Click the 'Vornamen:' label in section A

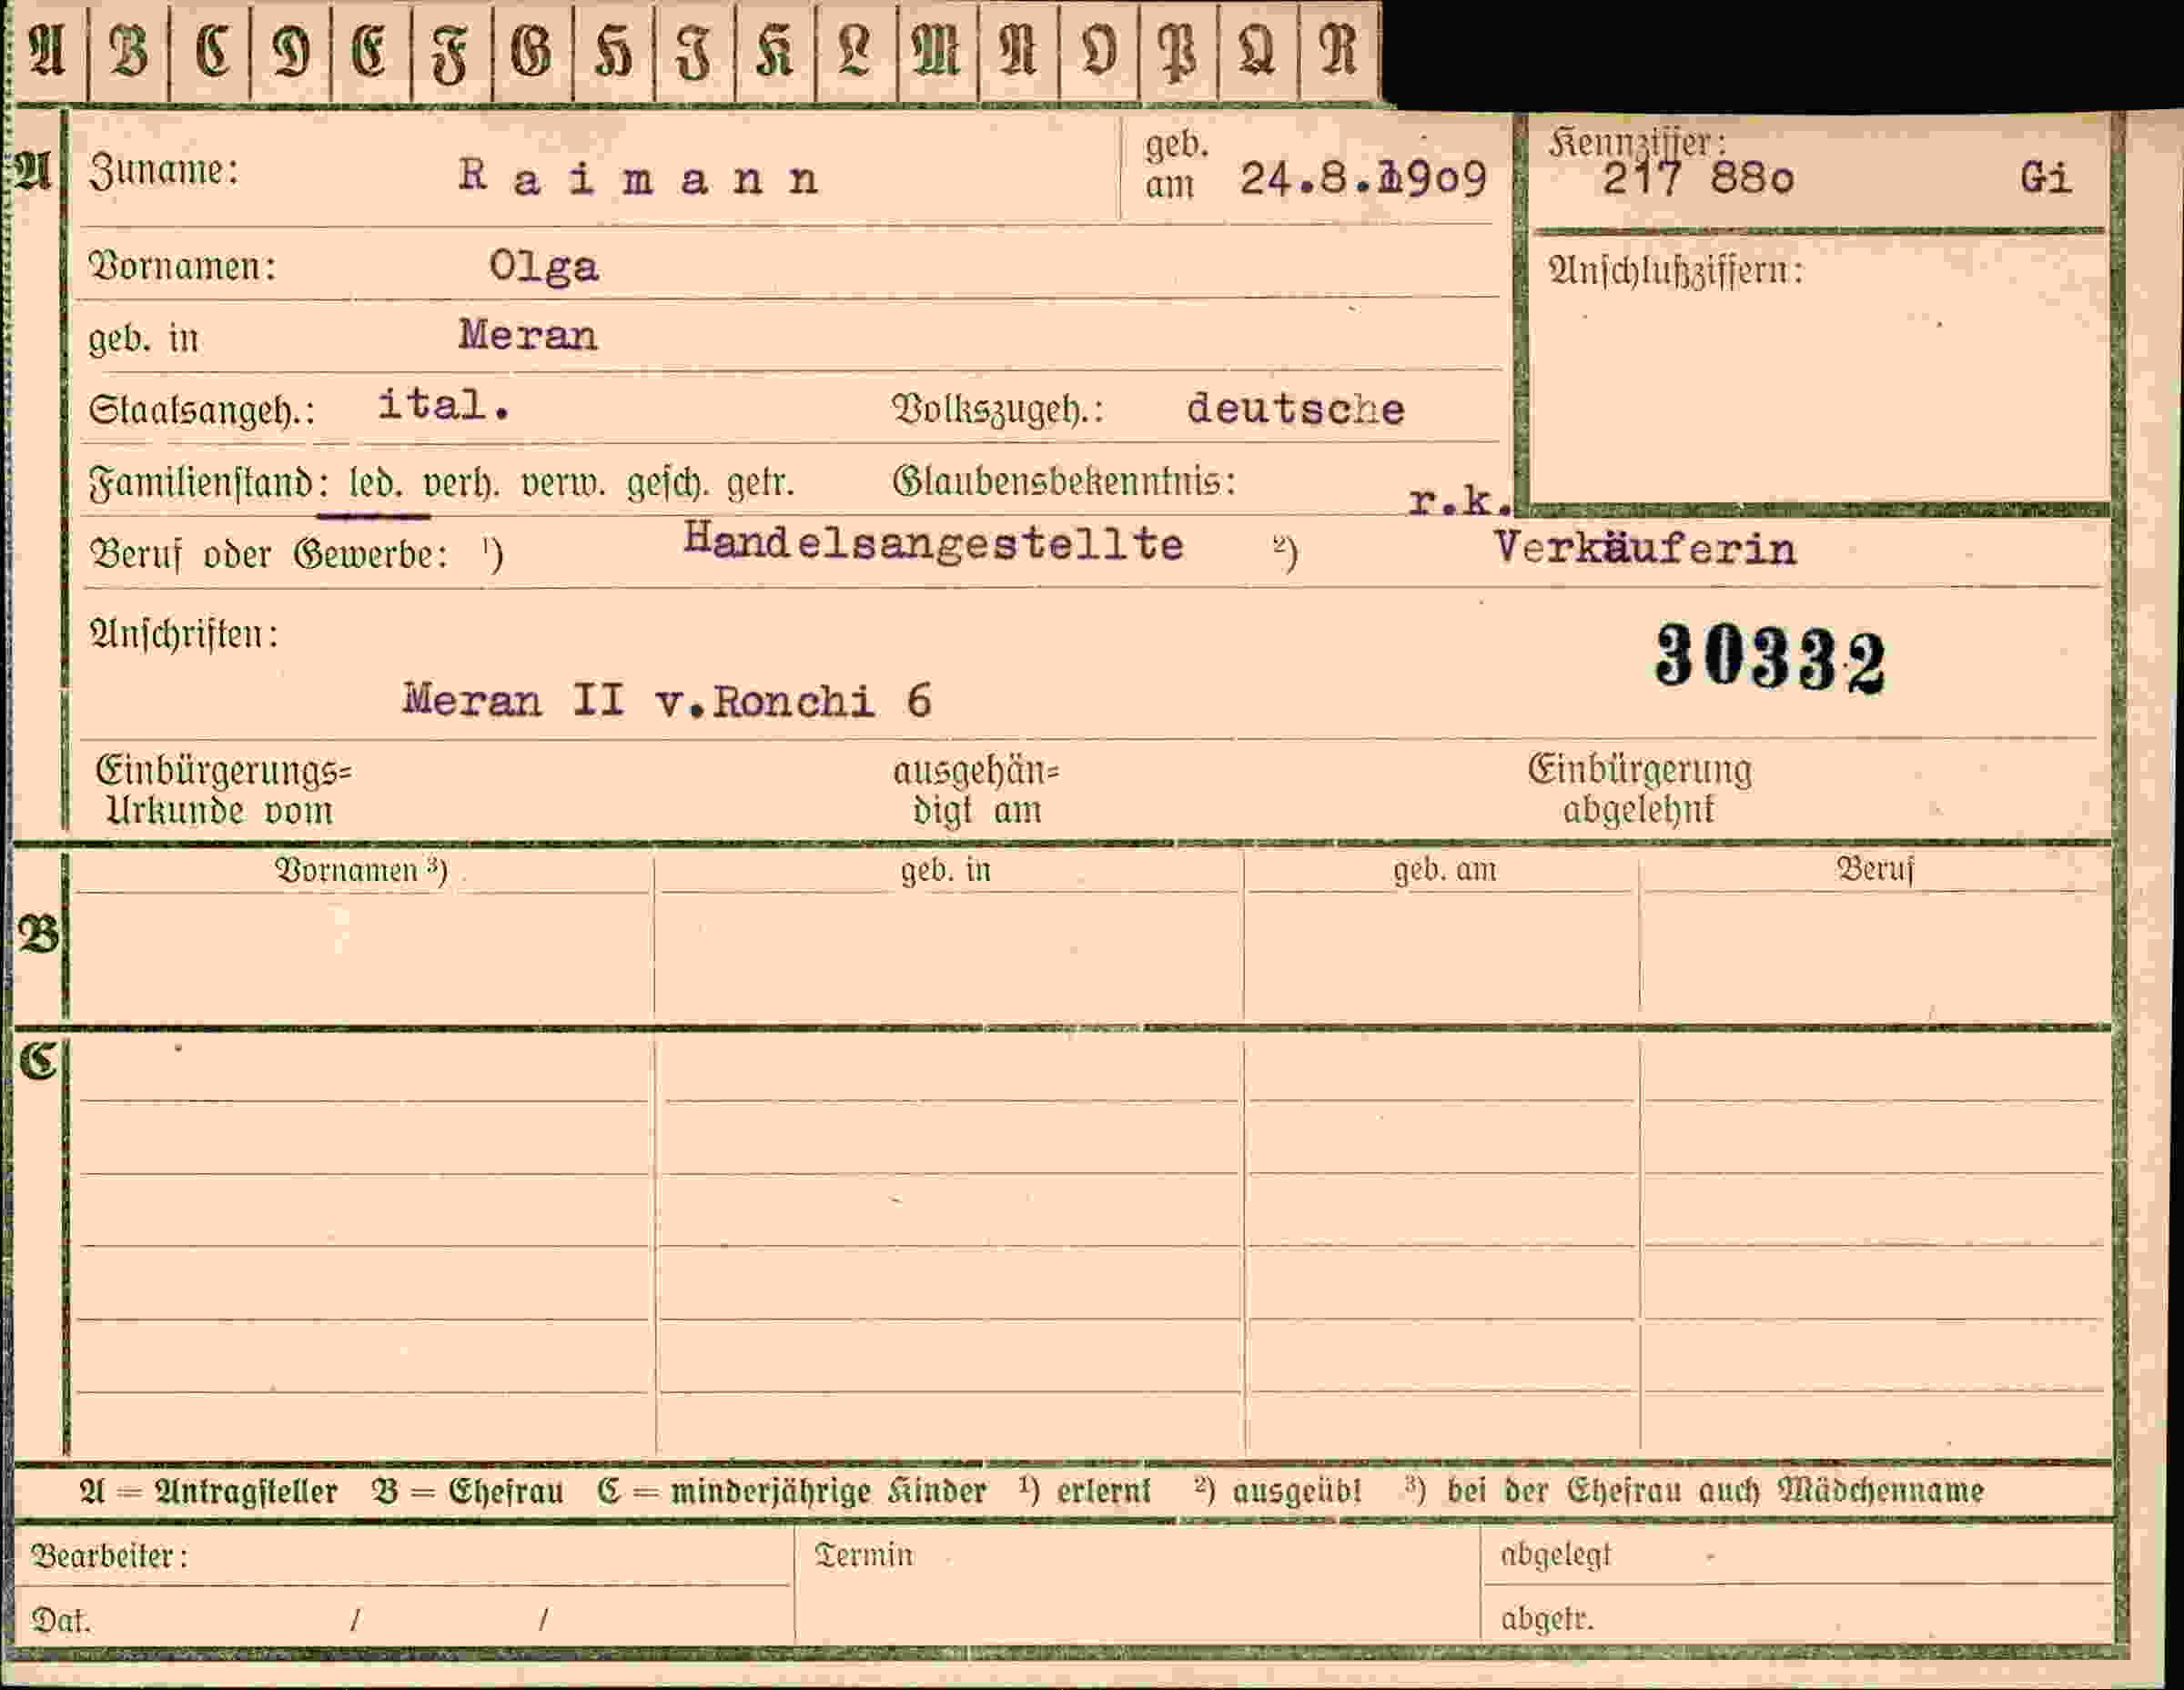(x=182, y=267)
